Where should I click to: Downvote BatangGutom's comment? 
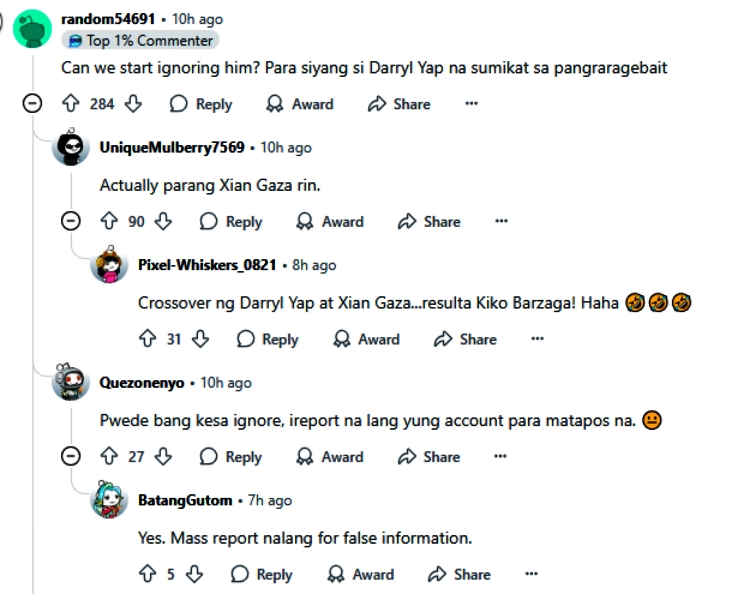pyautogui.click(x=195, y=574)
